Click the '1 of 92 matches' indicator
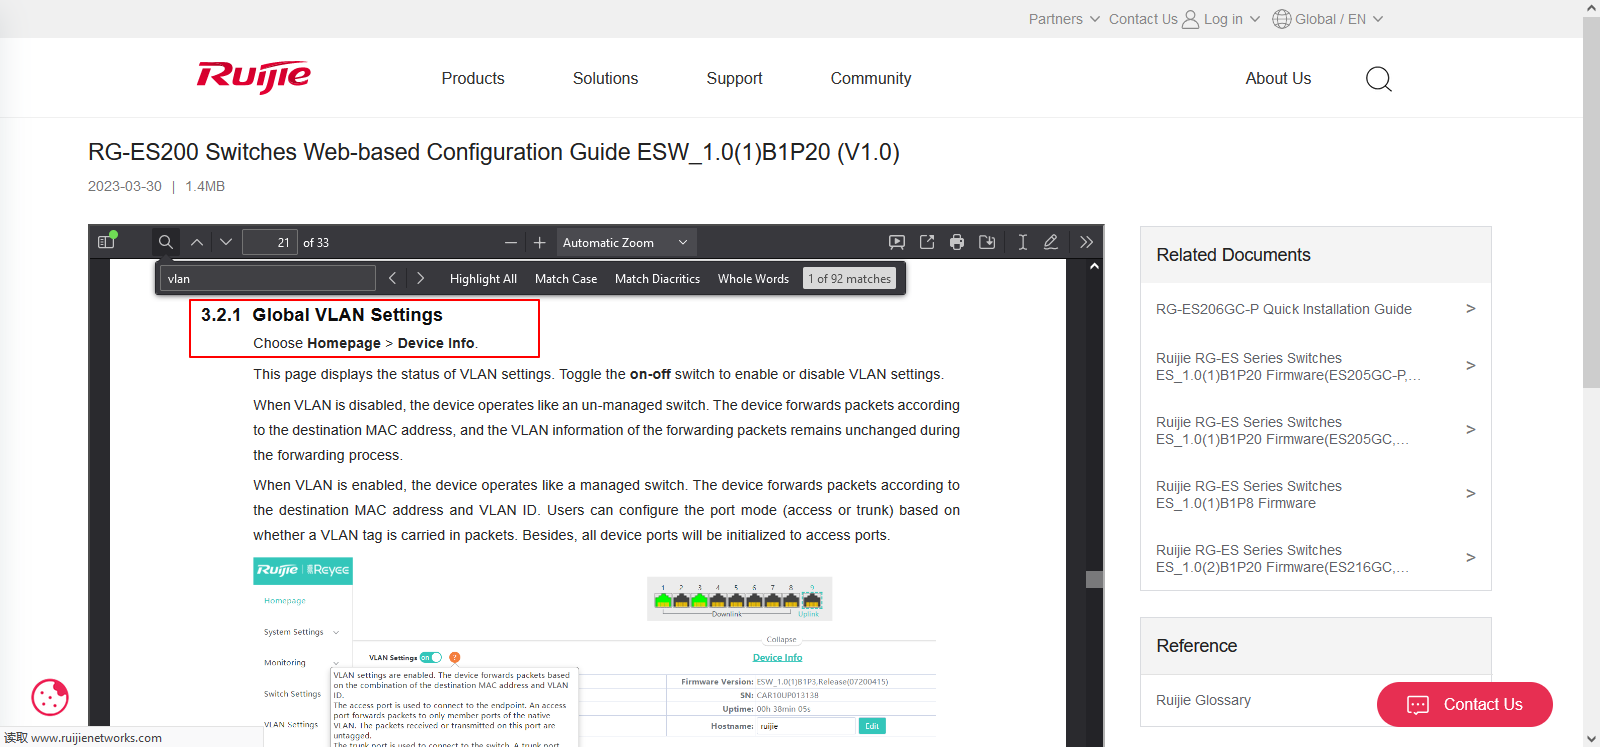This screenshot has width=1600, height=747. click(850, 279)
